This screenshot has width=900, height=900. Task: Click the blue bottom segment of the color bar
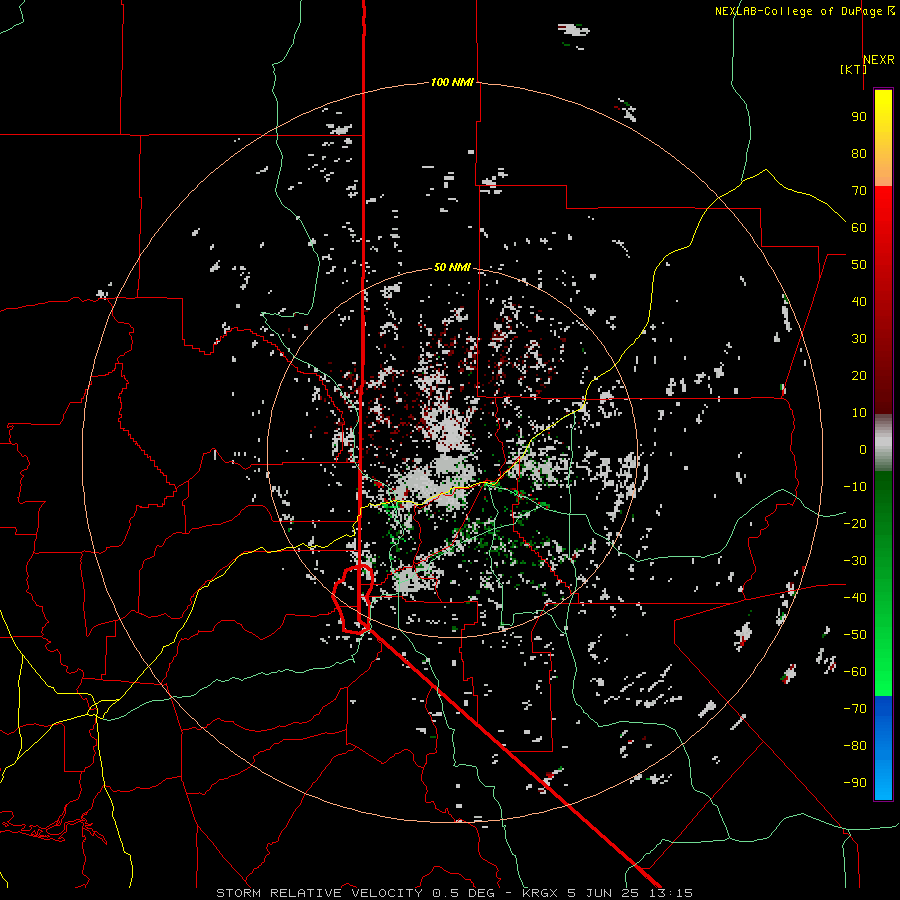pos(883,748)
